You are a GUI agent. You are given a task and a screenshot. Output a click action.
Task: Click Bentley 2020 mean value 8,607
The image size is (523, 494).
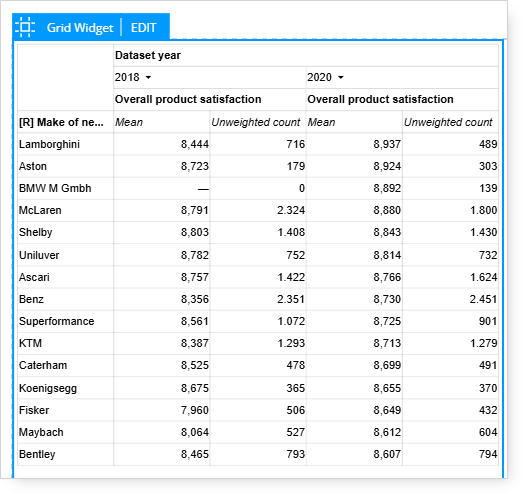(x=387, y=454)
